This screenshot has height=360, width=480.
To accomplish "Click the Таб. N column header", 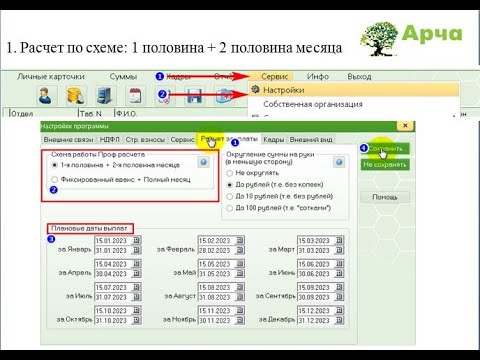I will [97, 113].
